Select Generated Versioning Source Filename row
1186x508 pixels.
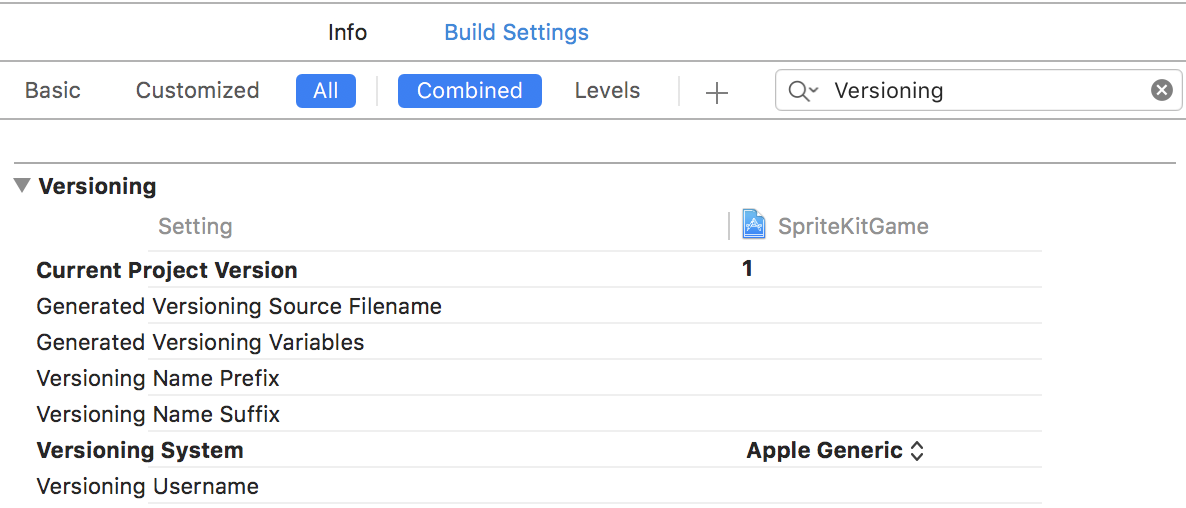(539, 306)
